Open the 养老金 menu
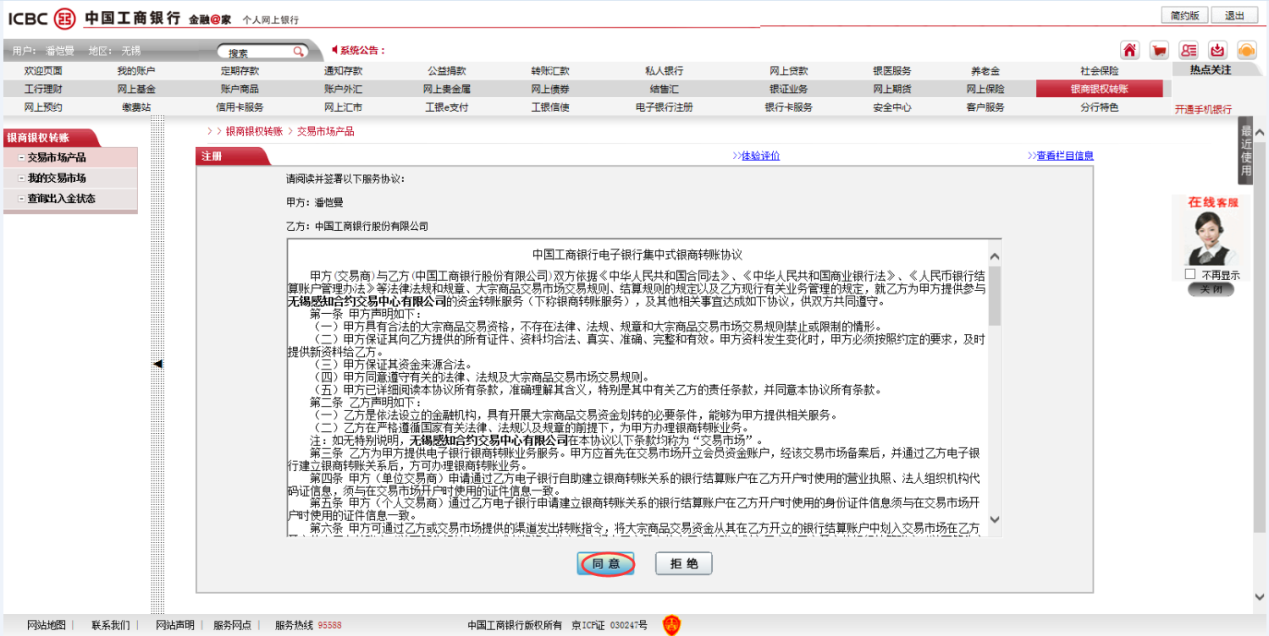 985,71
